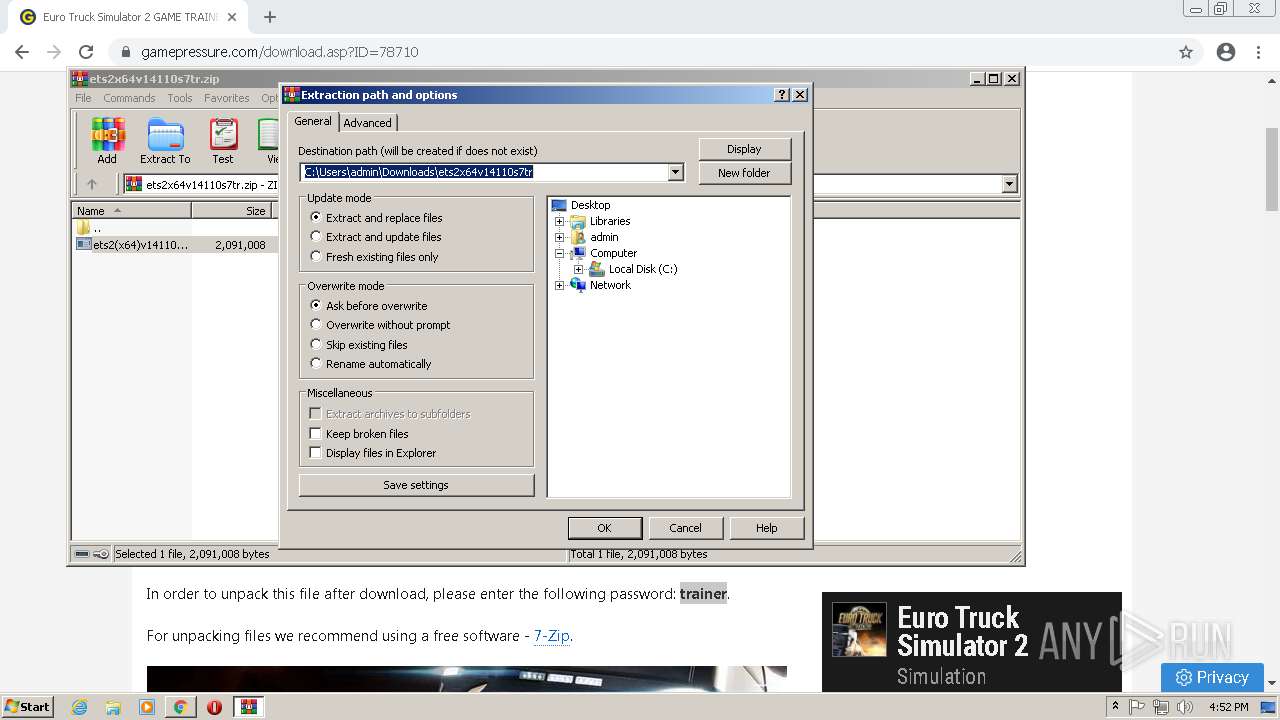Select Extract and replace files
Viewport: 1280px width, 720px height.
(x=316, y=217)
